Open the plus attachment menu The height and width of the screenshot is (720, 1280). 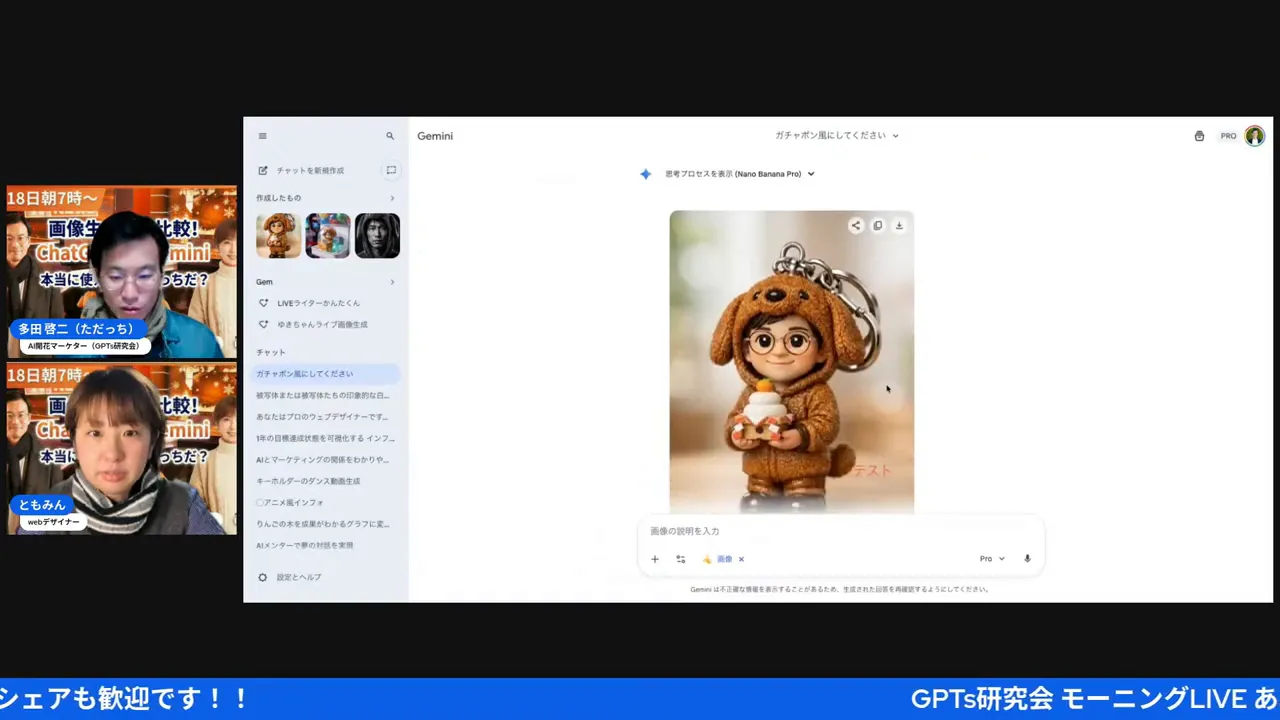coord(655,559)
